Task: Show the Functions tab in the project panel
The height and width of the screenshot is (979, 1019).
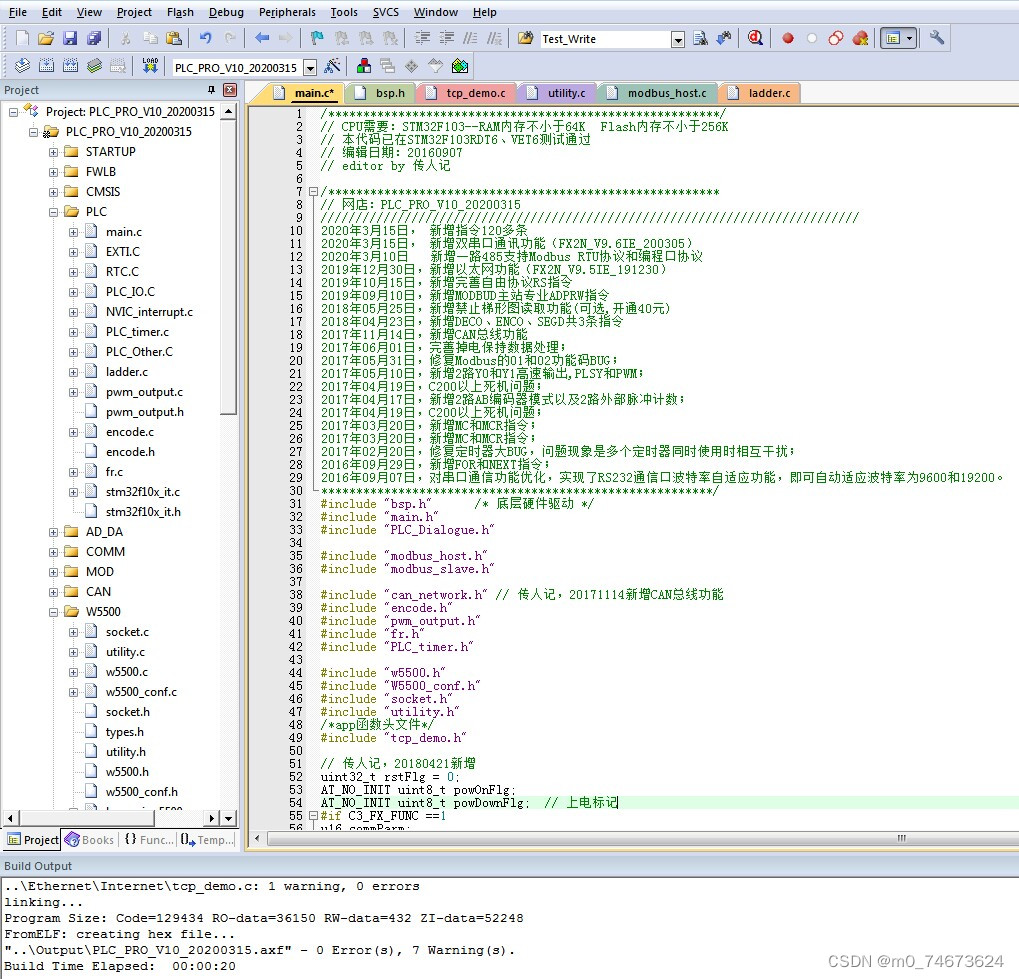Action: [x=149, y=839]
